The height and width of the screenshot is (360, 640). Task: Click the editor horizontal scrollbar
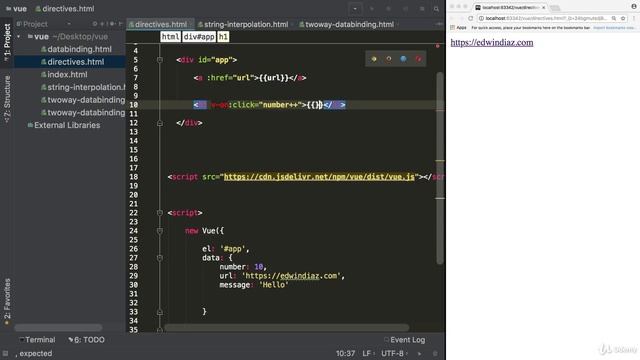(287, 327)
